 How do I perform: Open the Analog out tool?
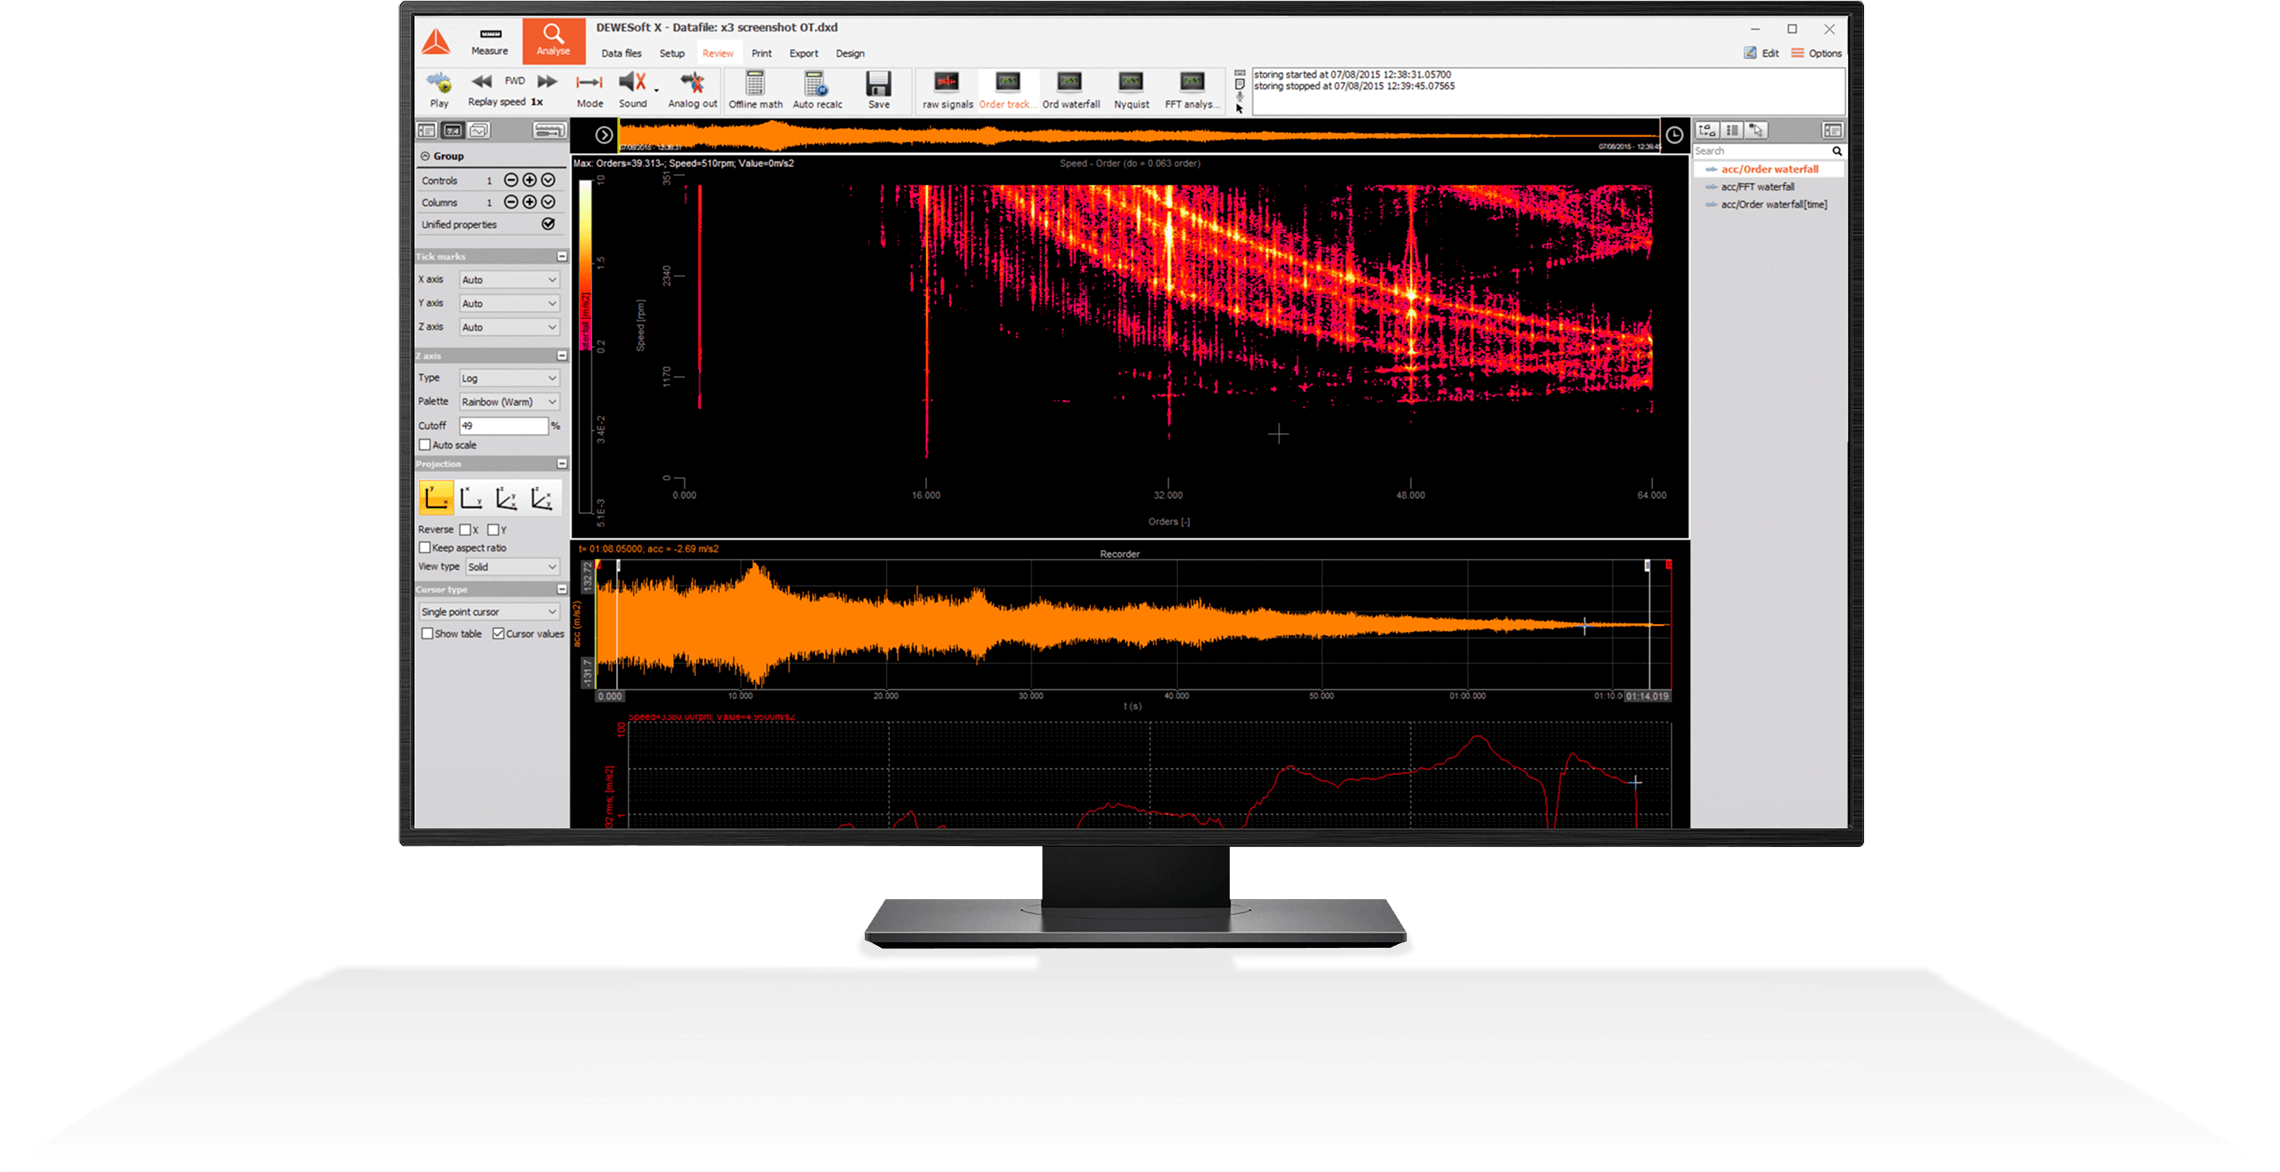tap(692, 84)
